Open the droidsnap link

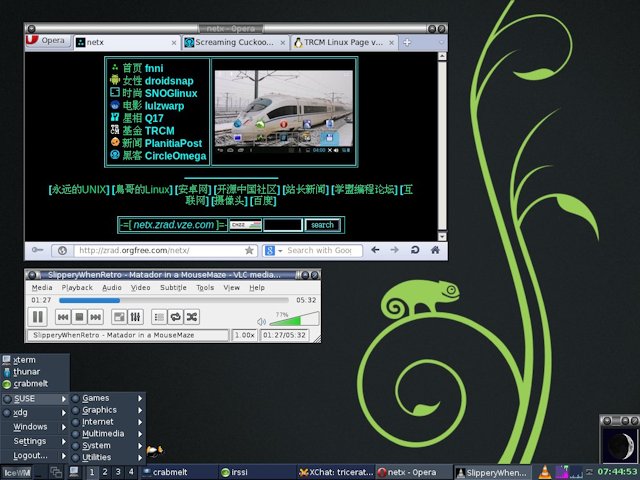[x=169, y=81]
